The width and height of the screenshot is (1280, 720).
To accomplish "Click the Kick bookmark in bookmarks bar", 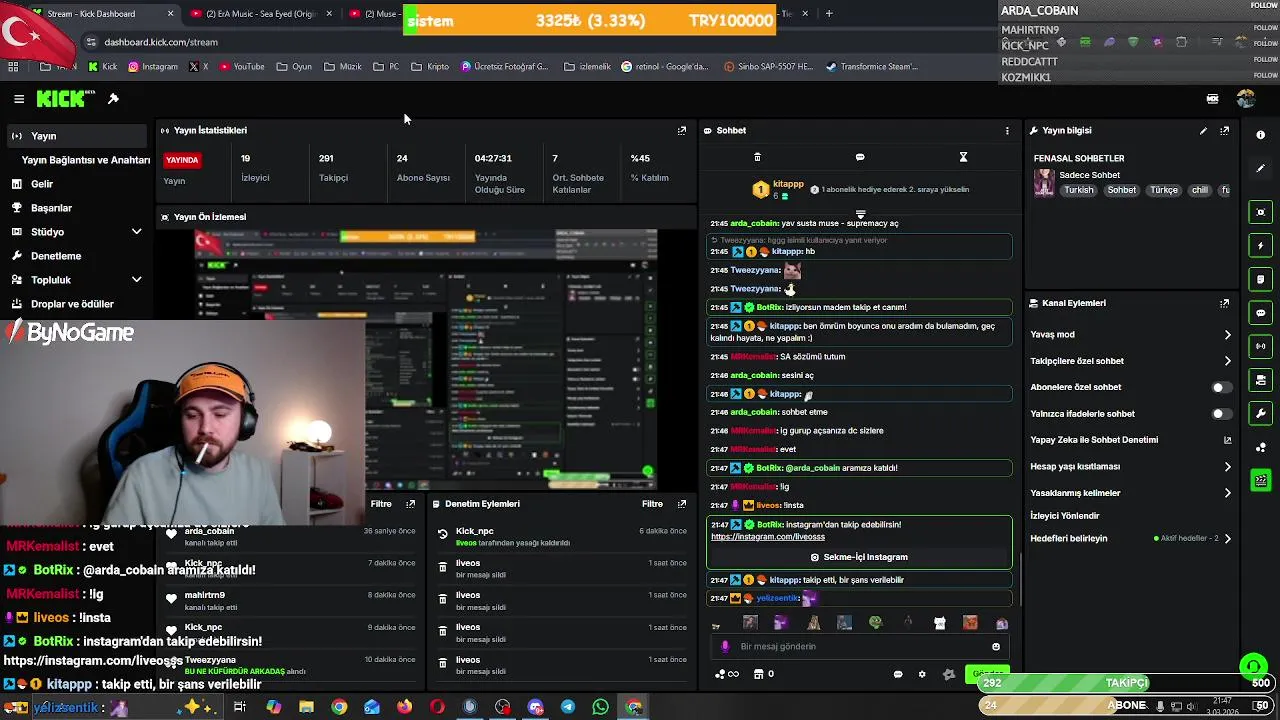I will click(x=103, y=67).
